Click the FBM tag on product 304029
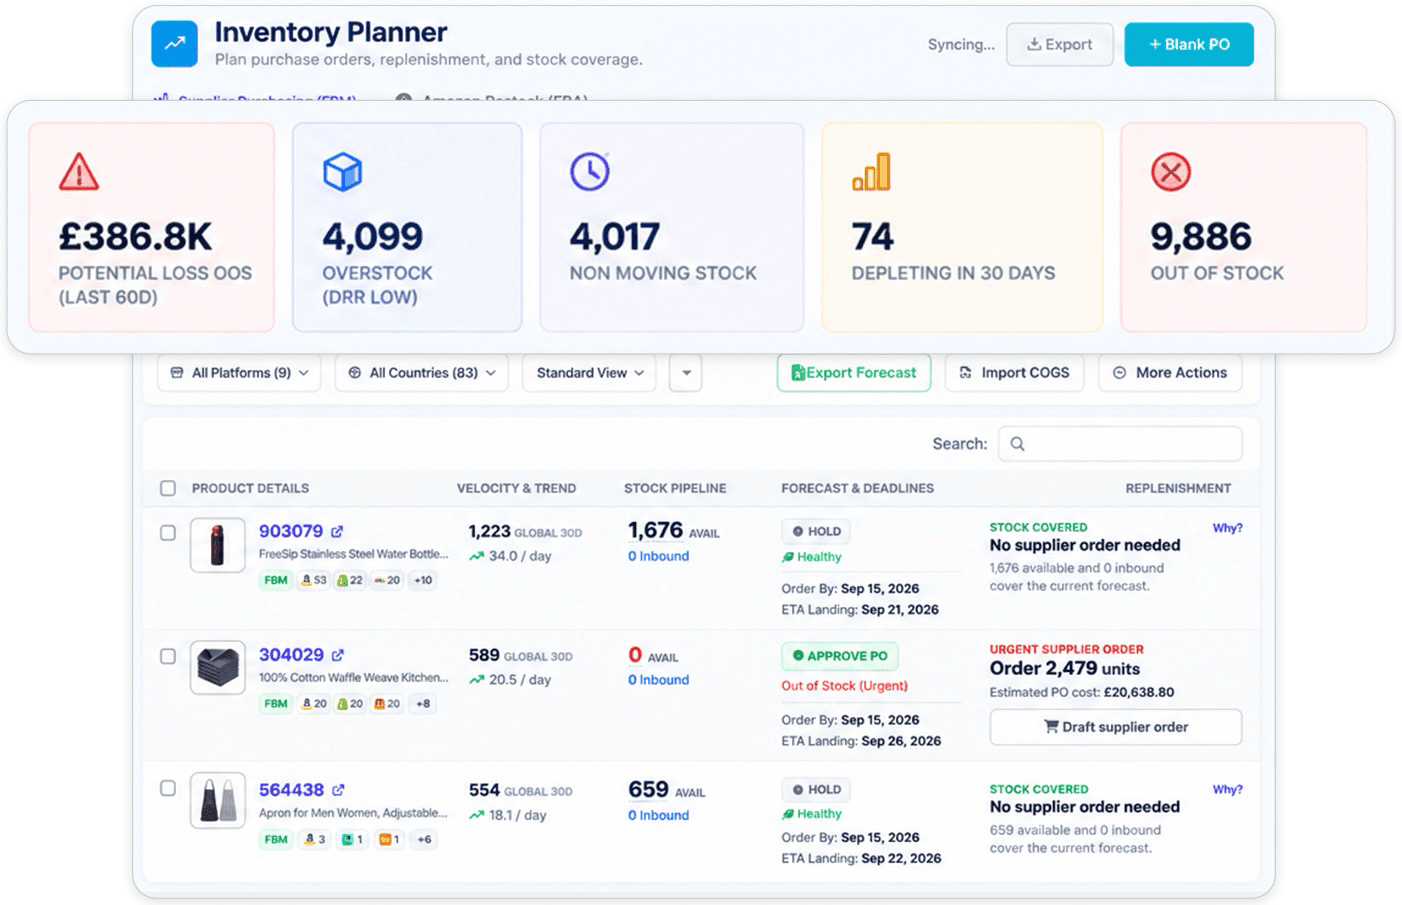This screenshot has height=905, width=1402. [x=276, y=704]
